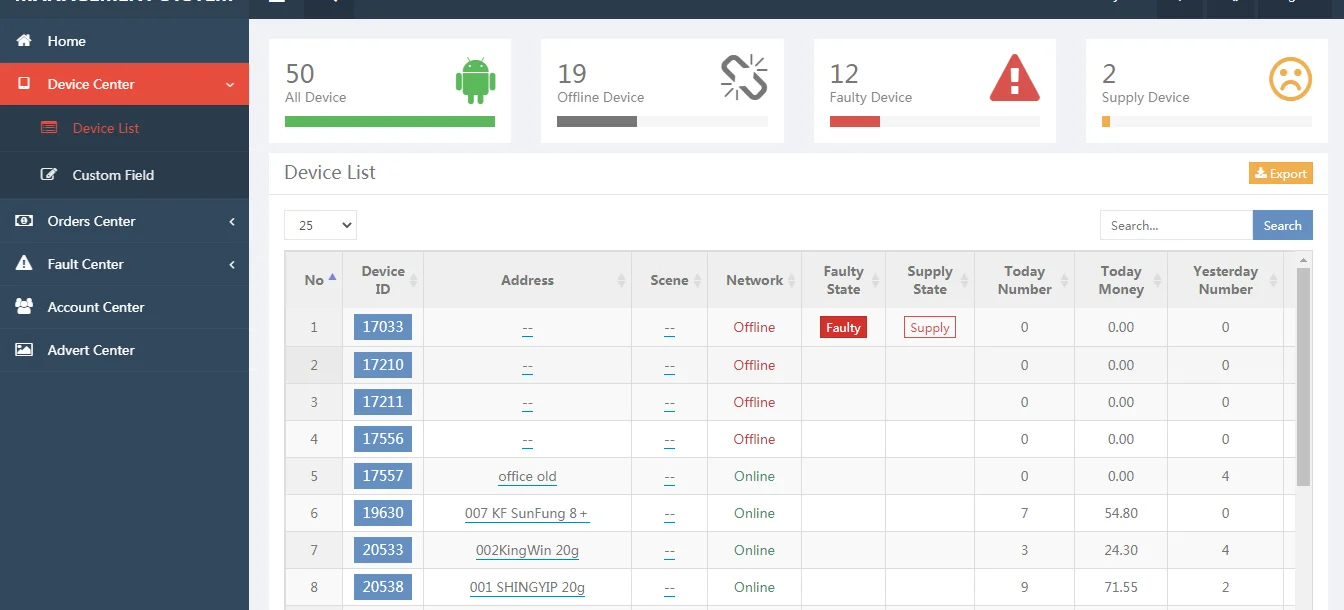The image size is (1344, 610).
Task: Click the Home icon in sidebar
Action: point(24,41)
